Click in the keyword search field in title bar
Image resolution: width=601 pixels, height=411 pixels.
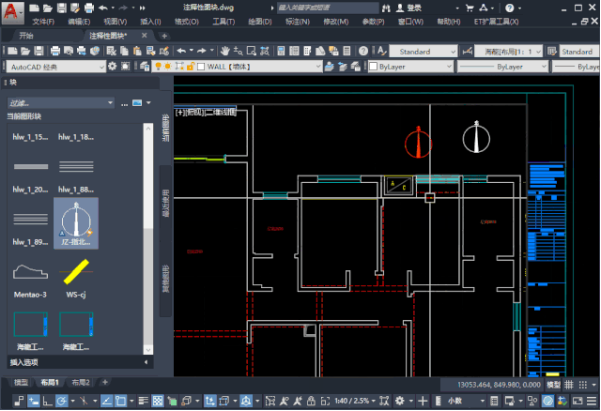click(x=327, y=7)
